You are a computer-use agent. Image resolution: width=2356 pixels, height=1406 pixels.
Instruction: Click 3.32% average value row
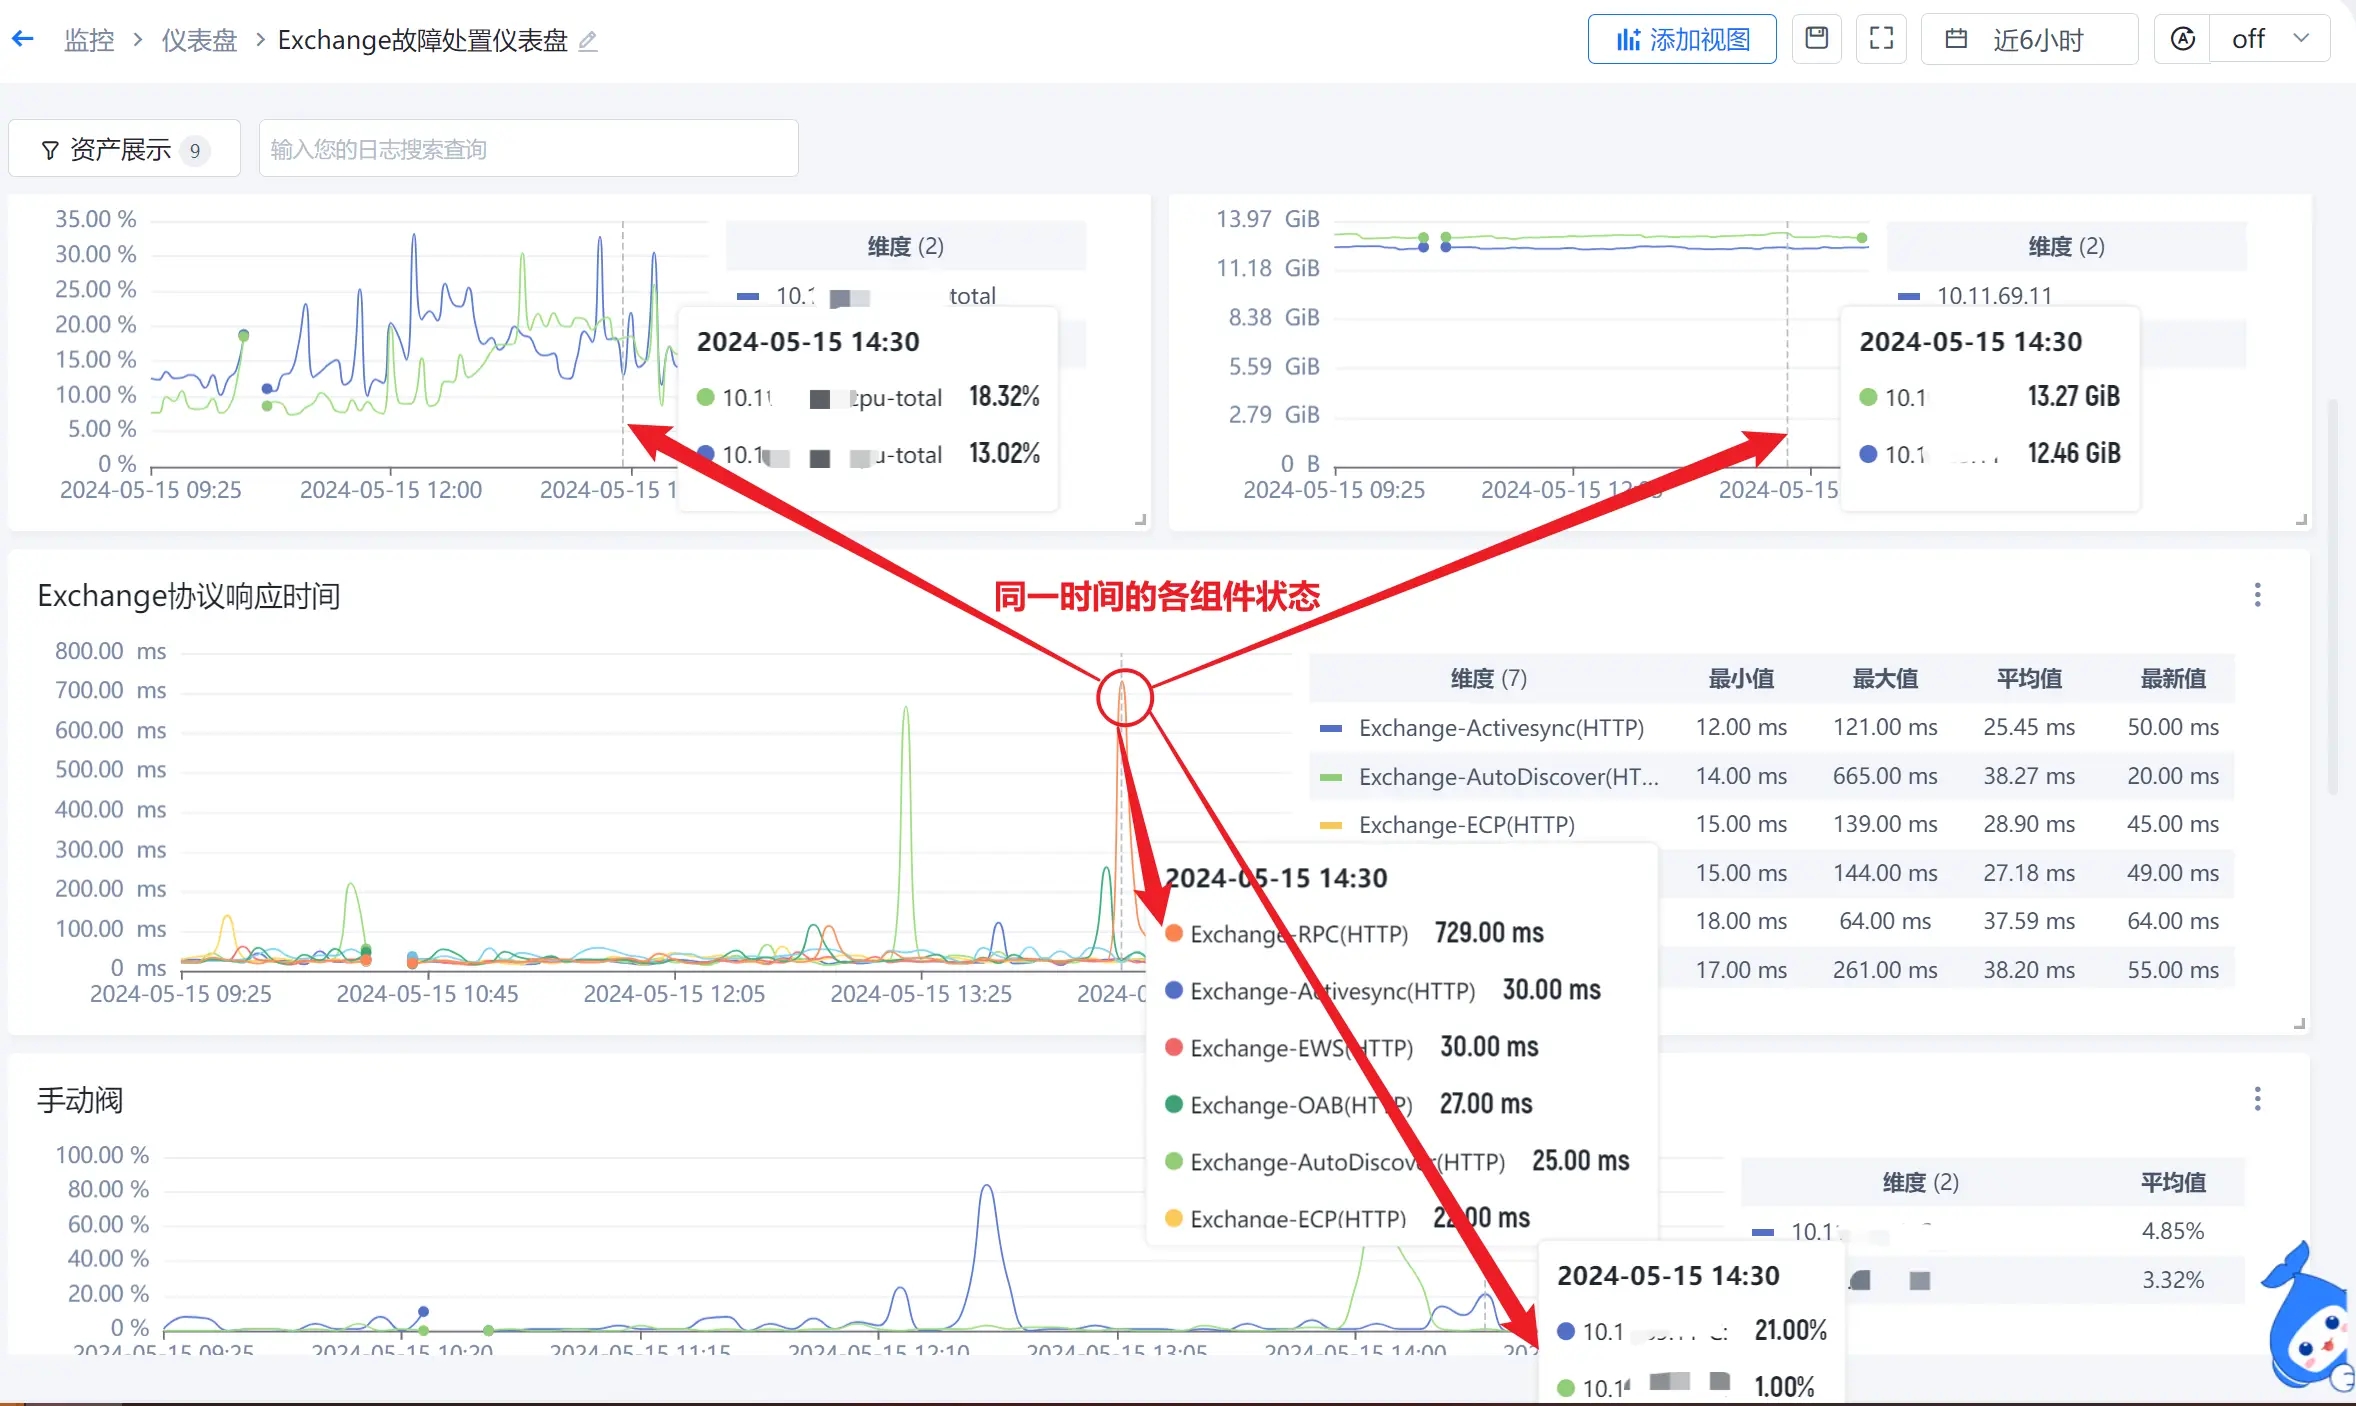click(2172, 1280)
